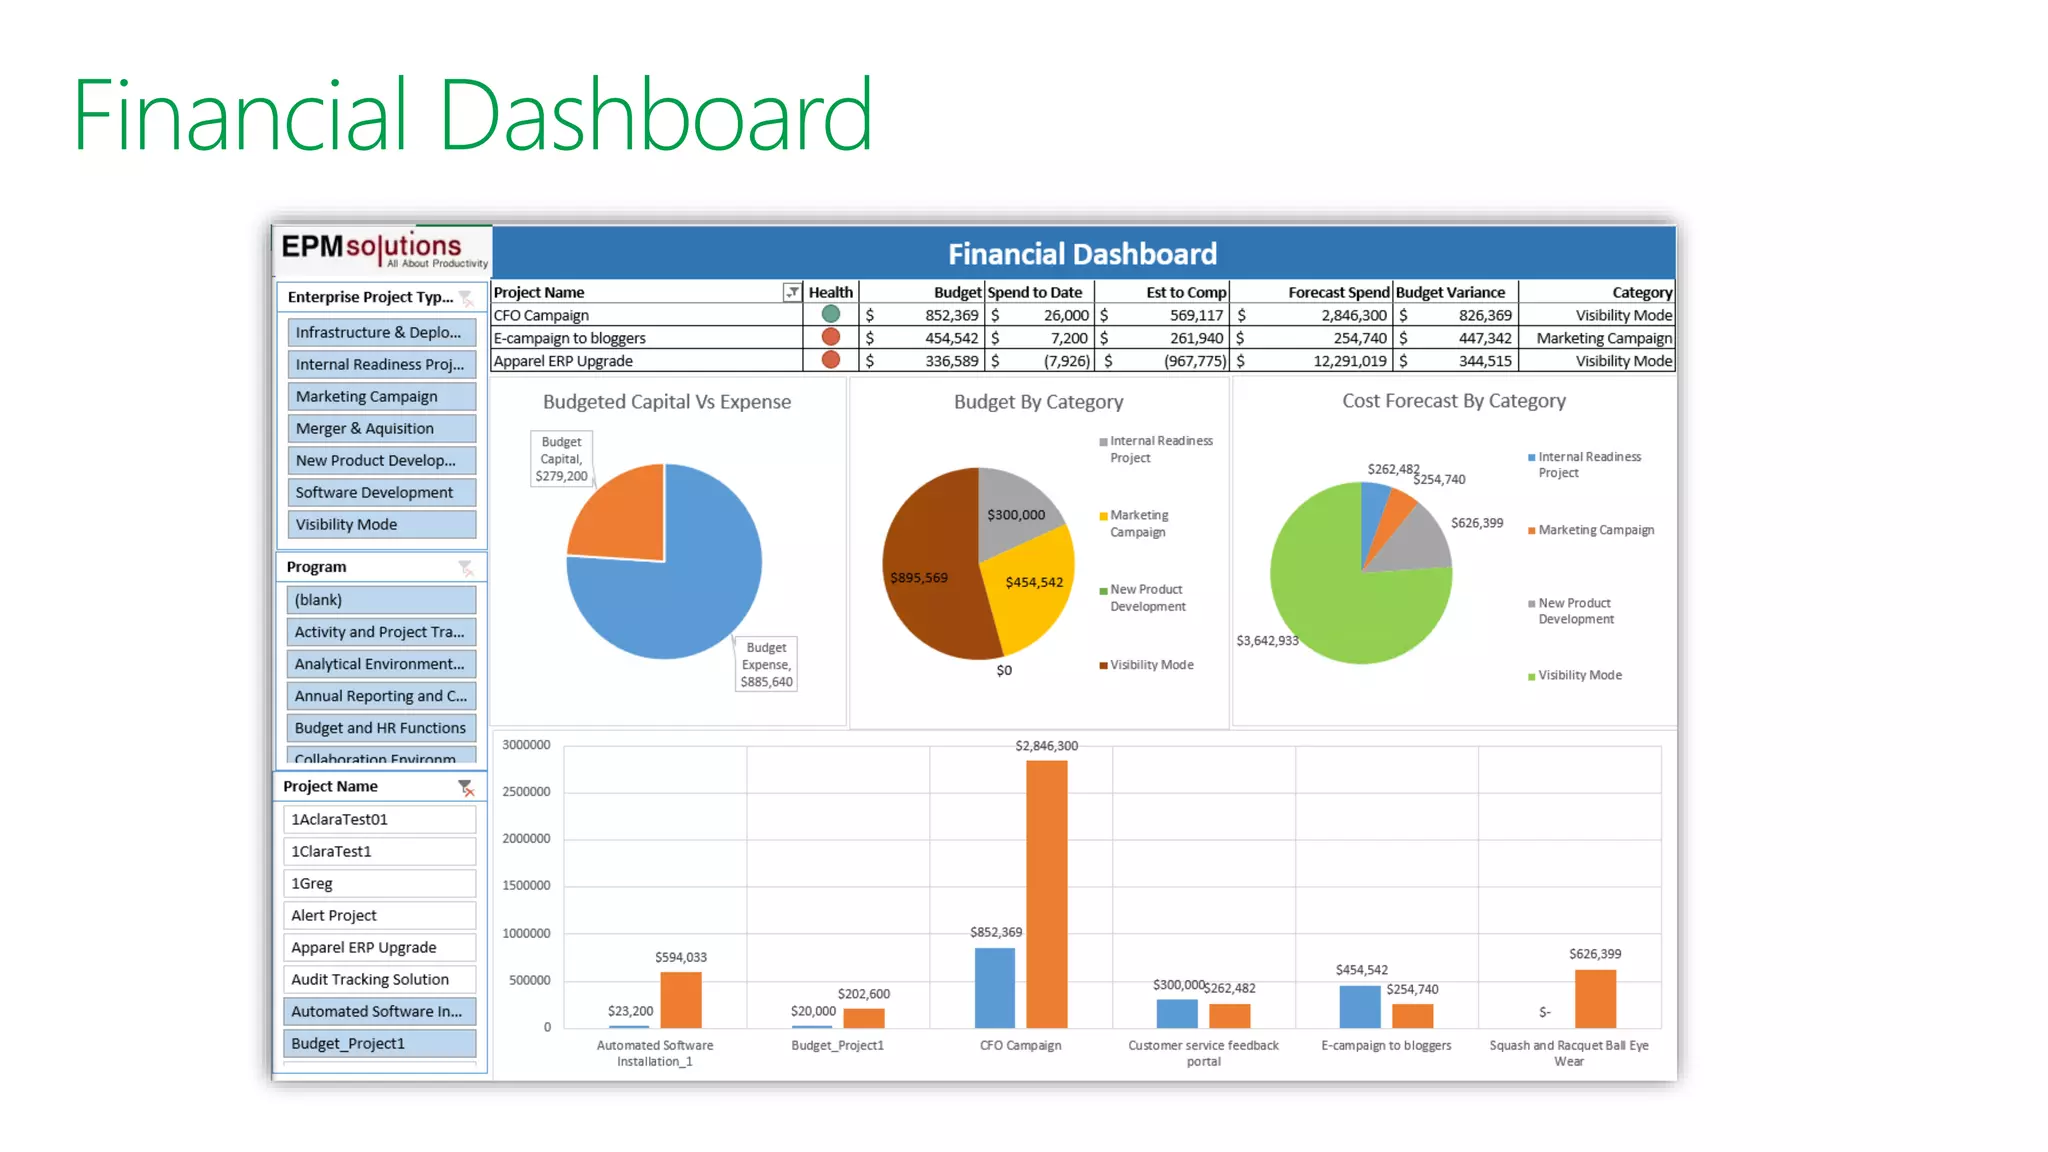The width and height of the screenshot is (2048, 1152).
Task: Clear the Enterprise Project Type slicer filter
Action: pyautogui.click(x=466, y=297)
